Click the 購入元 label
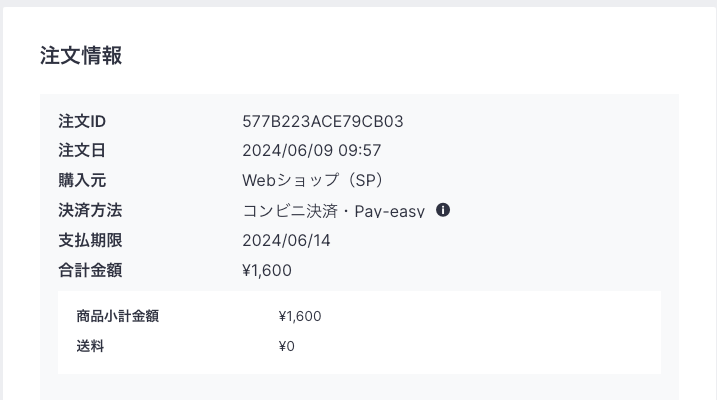Viewport: 717px width, 400px height. [82, 180]
